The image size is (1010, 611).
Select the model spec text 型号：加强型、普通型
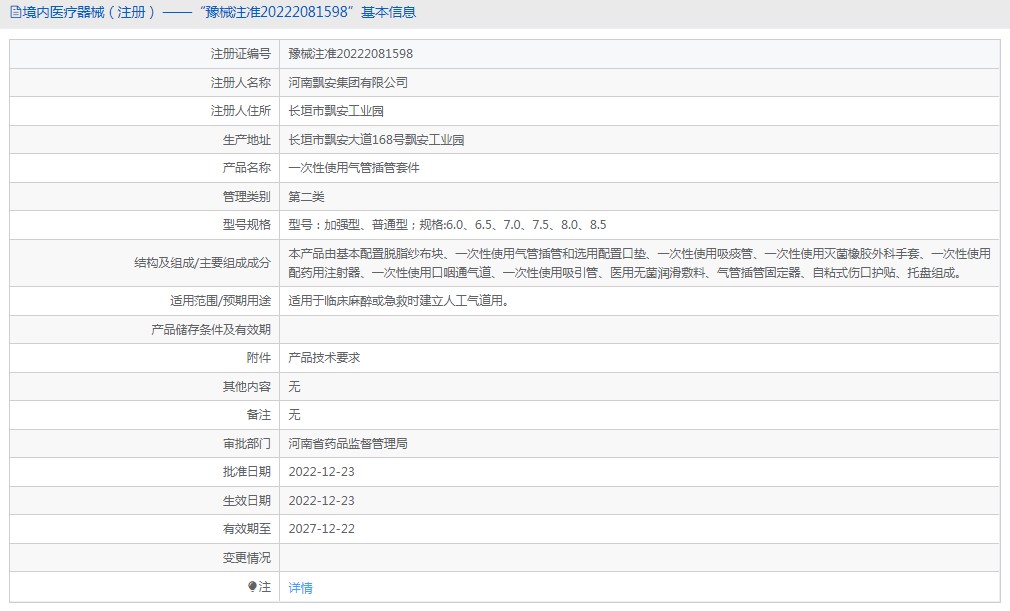348,225
